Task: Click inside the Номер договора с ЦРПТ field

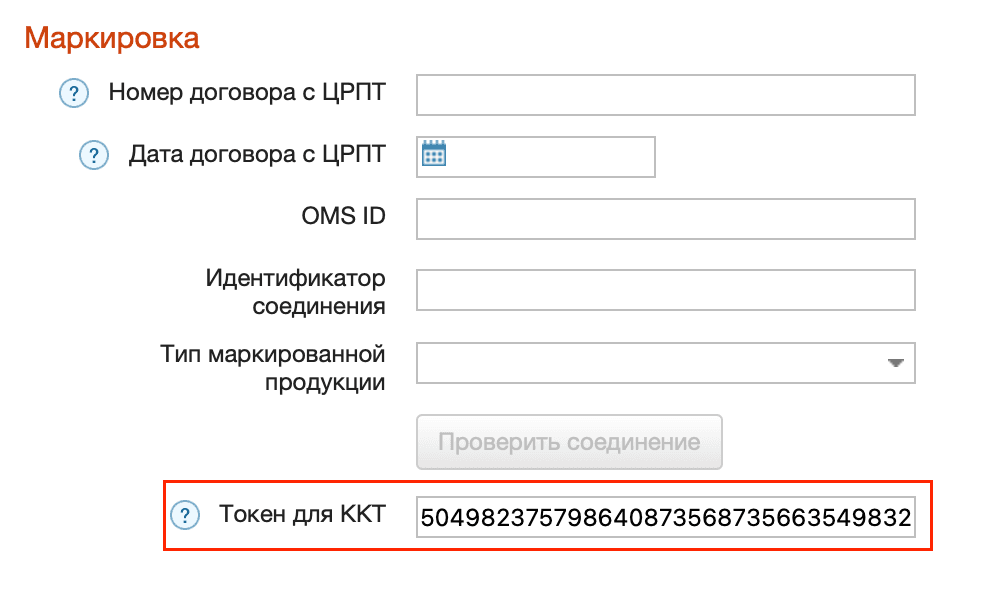Action: (665, 94)
